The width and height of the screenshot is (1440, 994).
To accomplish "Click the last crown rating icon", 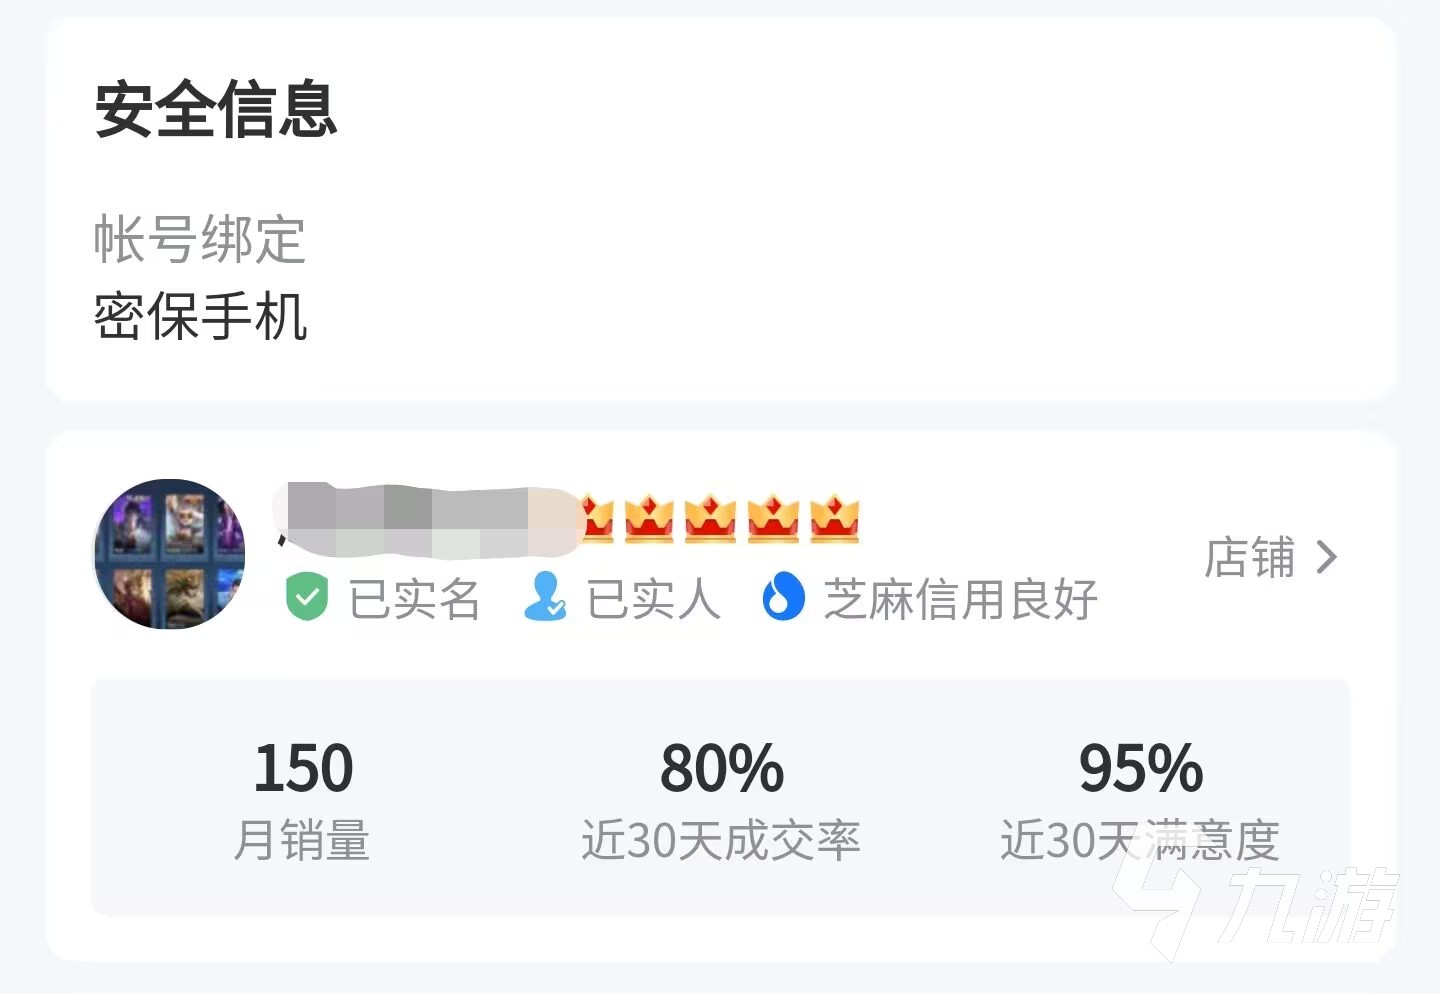I will click(835, 519).
